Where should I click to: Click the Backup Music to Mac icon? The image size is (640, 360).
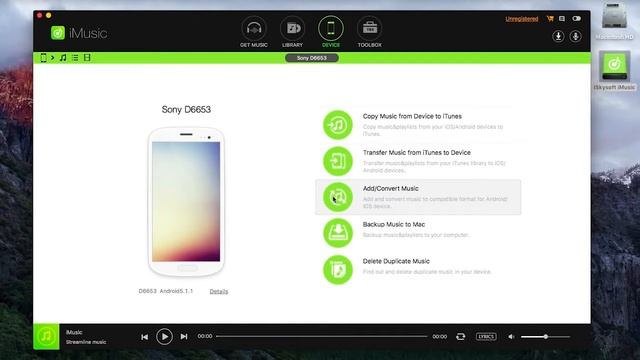coord(338,233)
